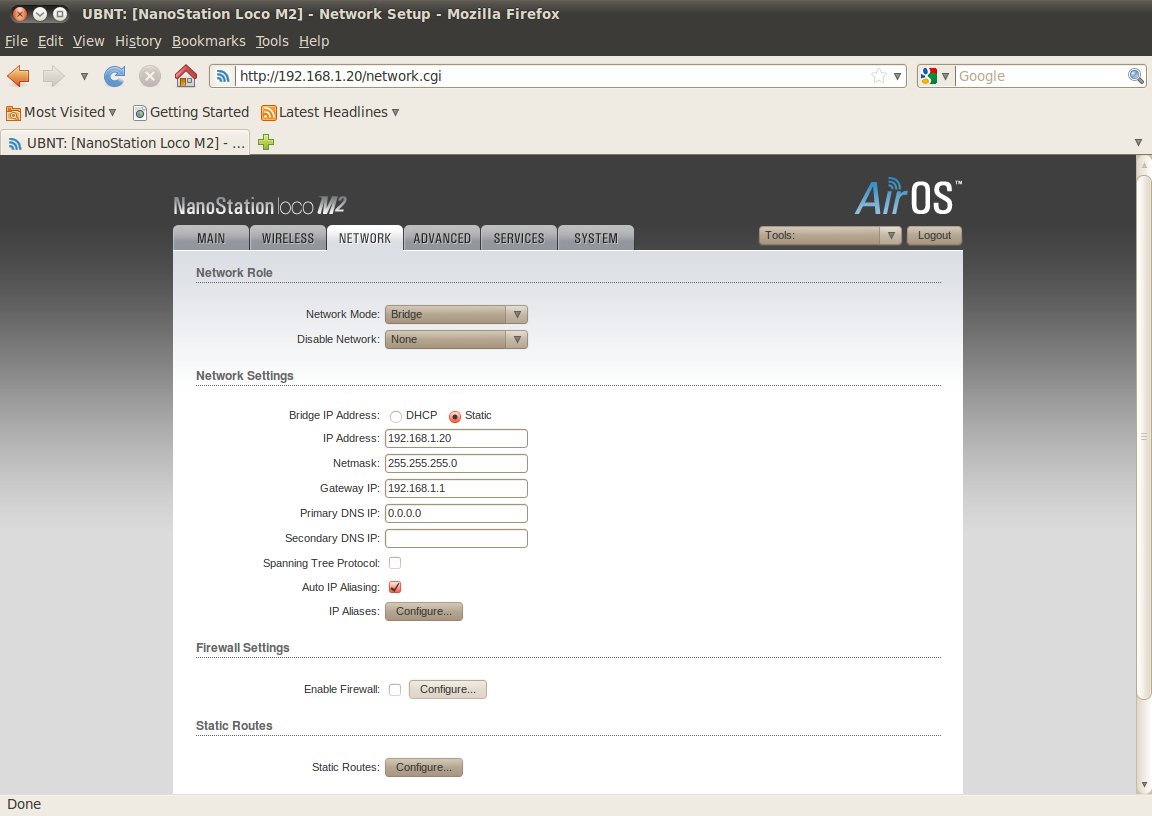Screen dimensions: 1152x816
Task: Switch to the WIRELESS tab
Action: [x=288, y=238]
